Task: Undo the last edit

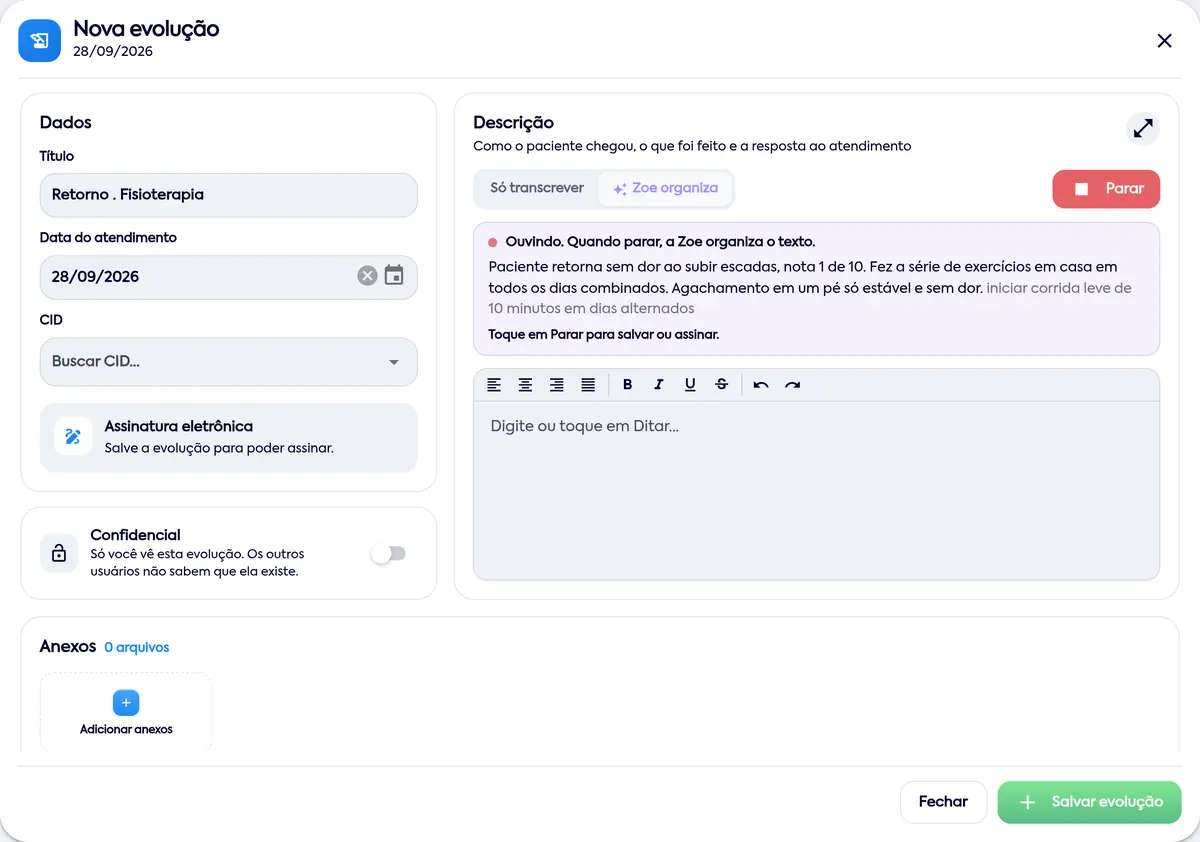Action: coord(761,385)
